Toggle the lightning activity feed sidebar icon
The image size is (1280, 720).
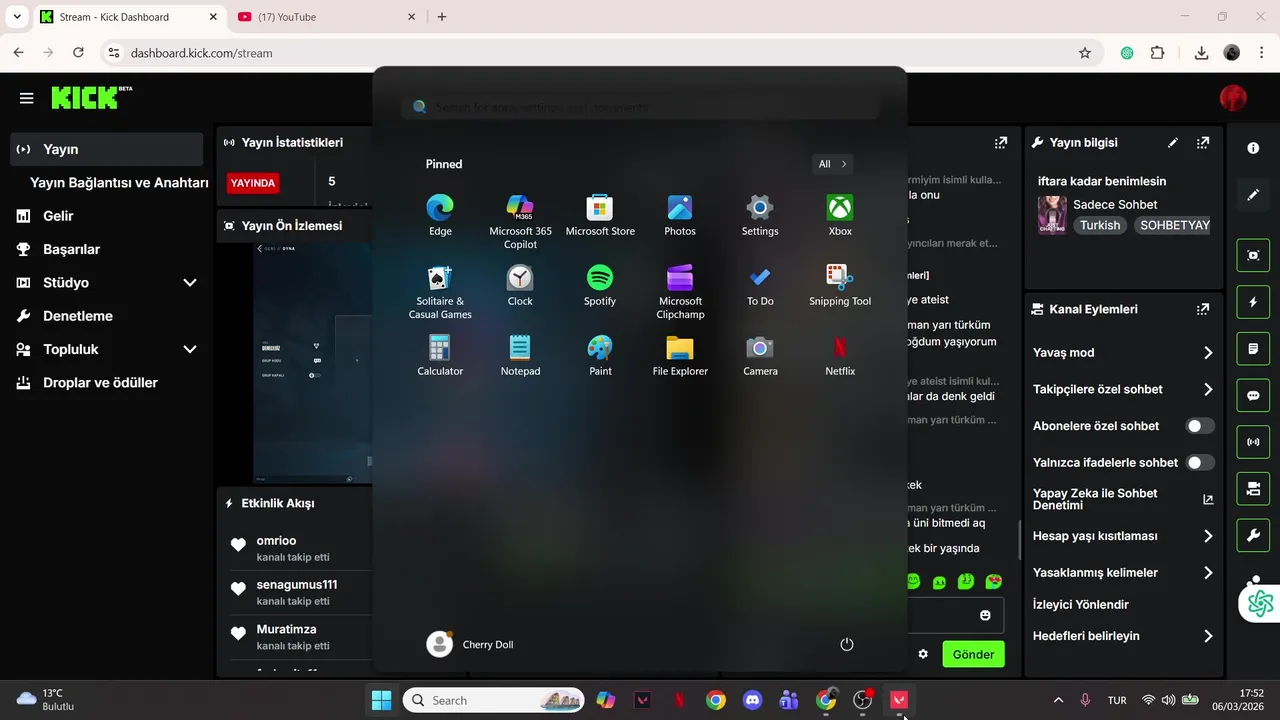coord(1253,302)
